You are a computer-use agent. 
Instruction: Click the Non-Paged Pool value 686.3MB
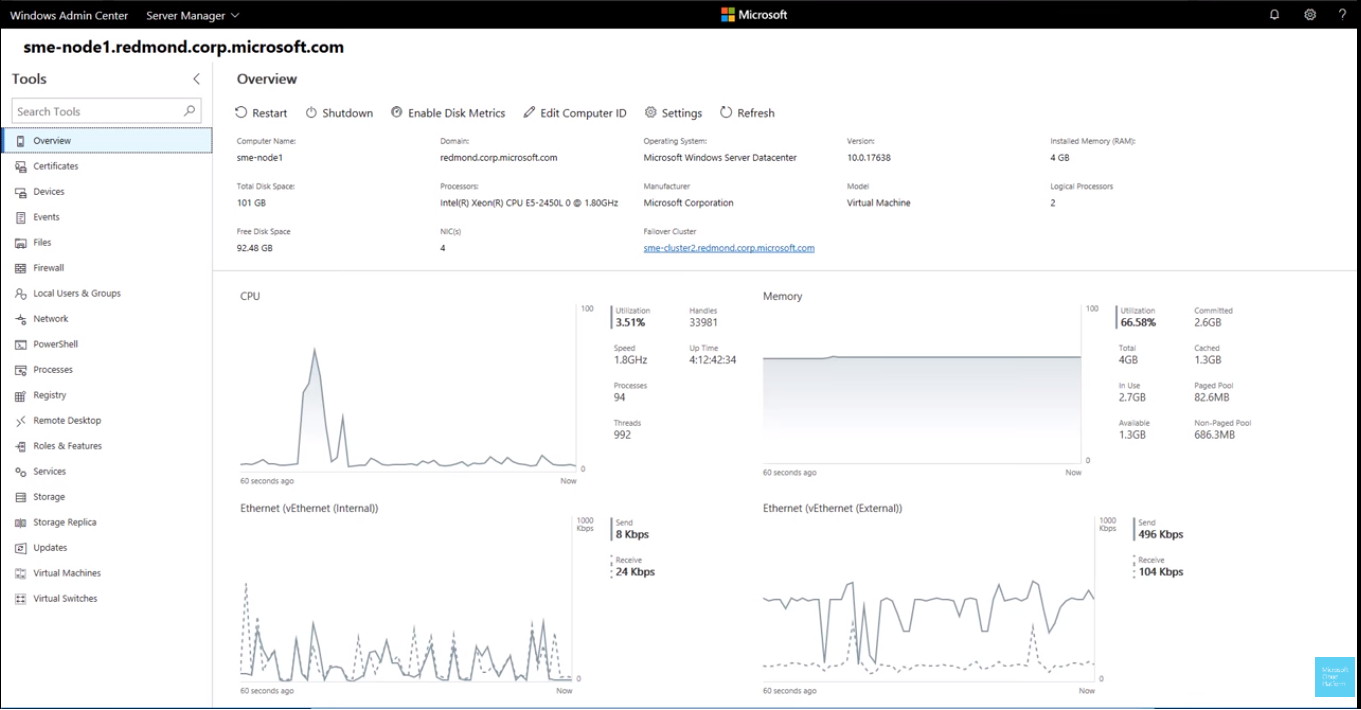coord(1215,435)
